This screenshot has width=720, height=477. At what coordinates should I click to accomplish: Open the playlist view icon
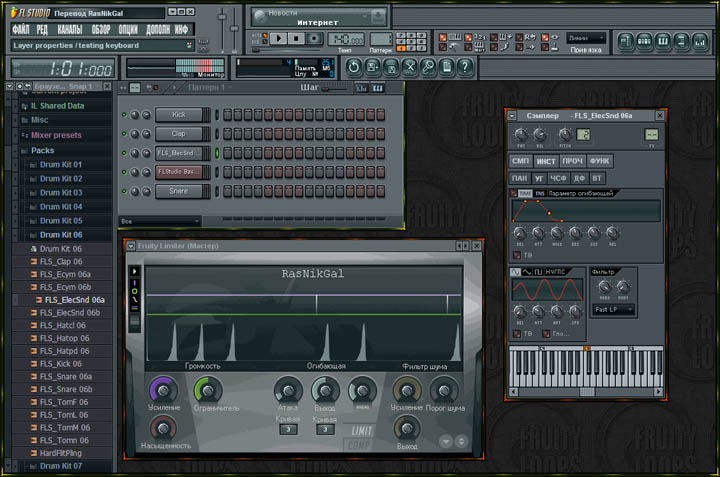click(x=625, y=42)
